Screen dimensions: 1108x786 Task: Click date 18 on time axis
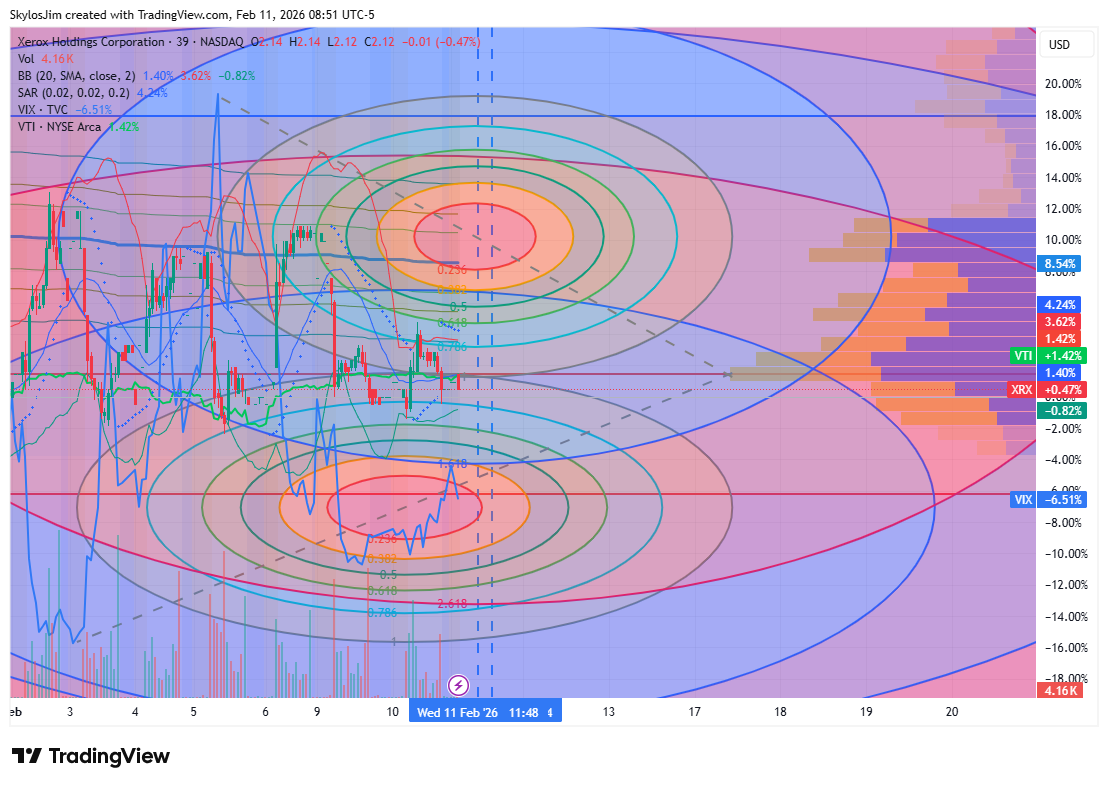pos(780,712)
